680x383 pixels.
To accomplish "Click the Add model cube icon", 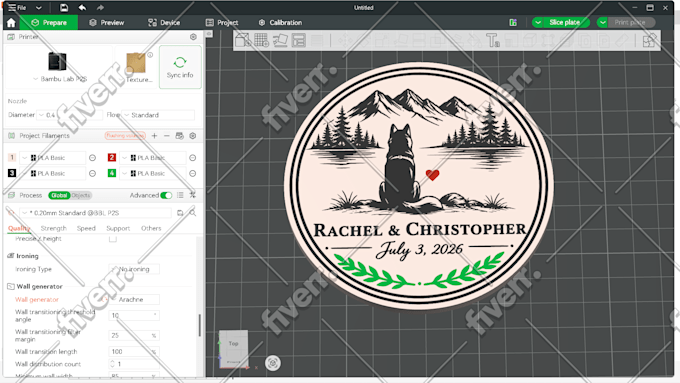I will tap(243, 40).
